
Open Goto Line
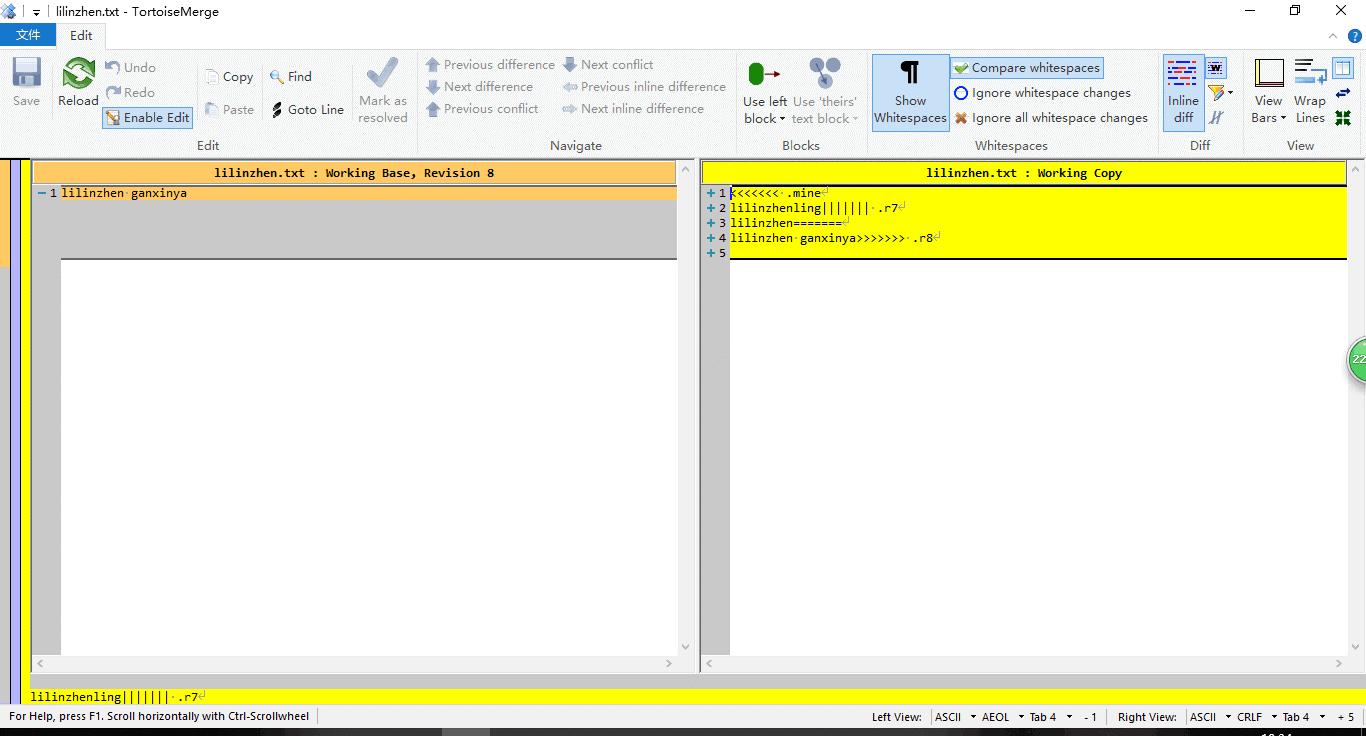tap(307, 109)
